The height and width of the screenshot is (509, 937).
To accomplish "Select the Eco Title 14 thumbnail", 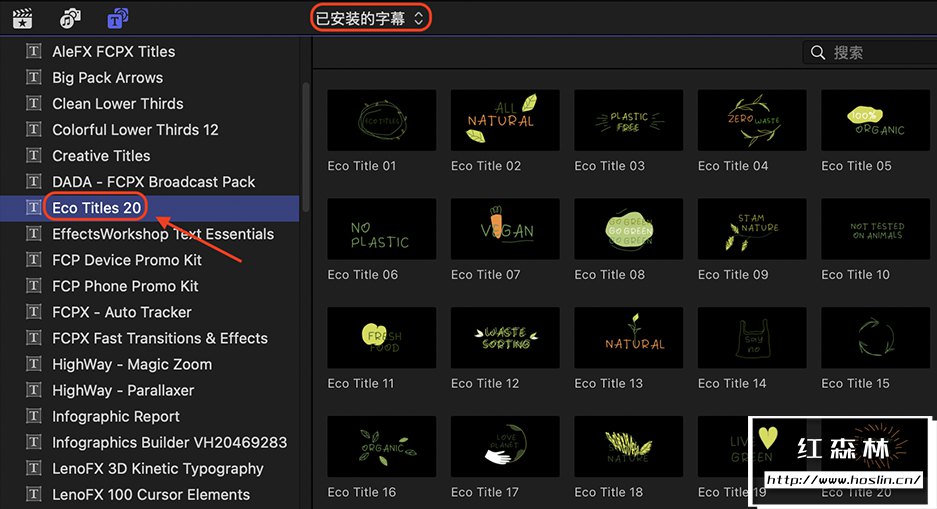I will coord(752,338).
